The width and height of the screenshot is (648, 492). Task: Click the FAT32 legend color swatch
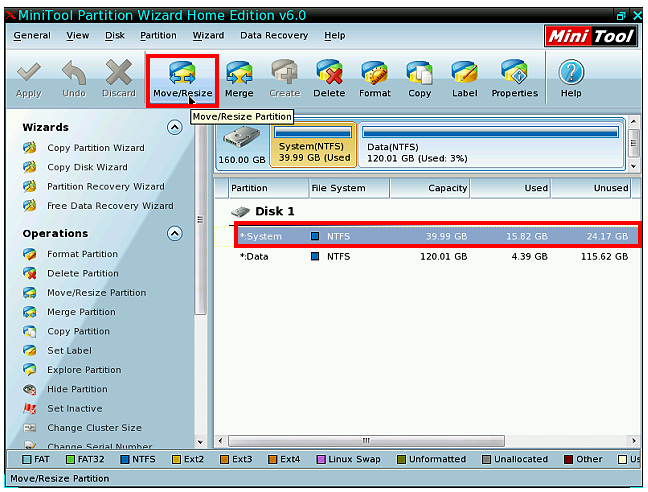coord(71,459)
